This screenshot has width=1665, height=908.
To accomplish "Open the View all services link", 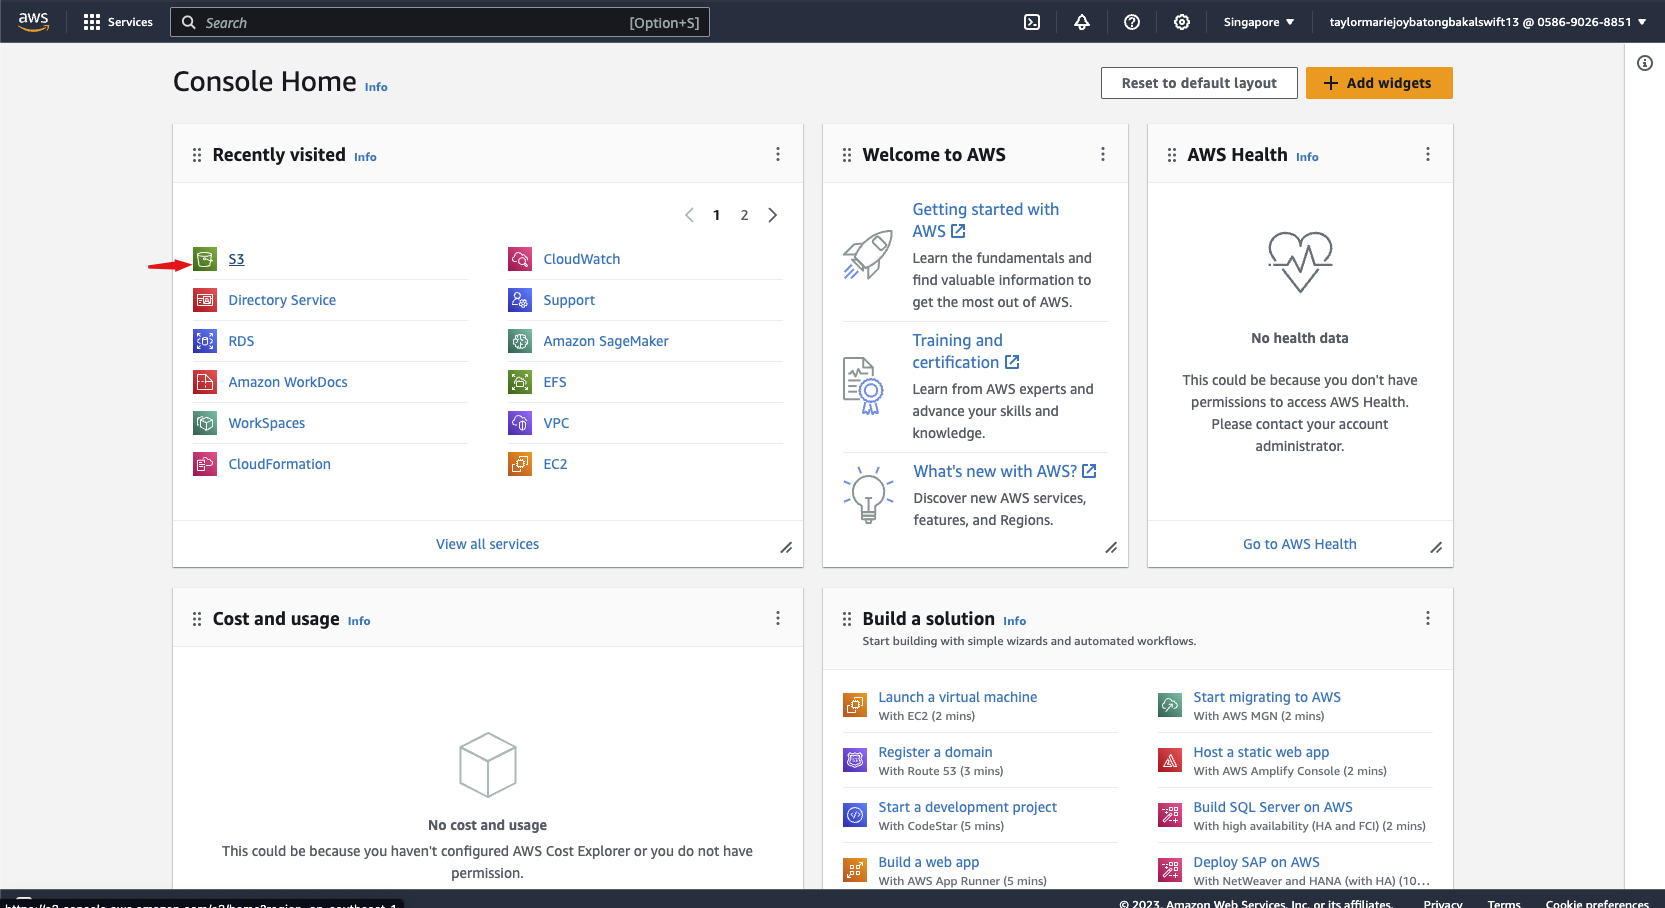I will click(x=487, y=544).
